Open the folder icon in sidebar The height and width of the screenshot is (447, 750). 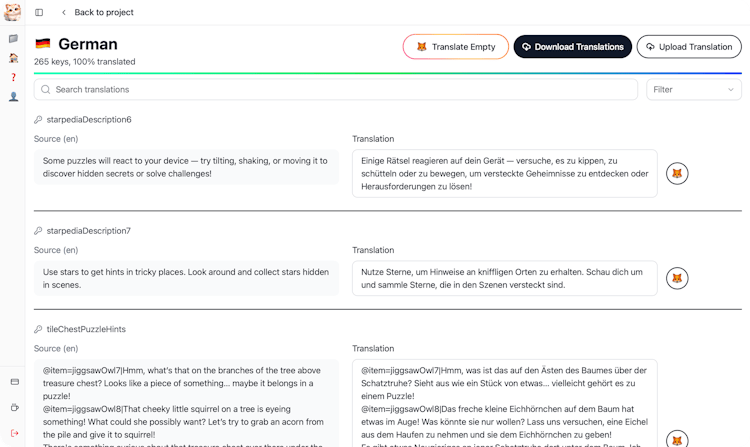(13, 39)
